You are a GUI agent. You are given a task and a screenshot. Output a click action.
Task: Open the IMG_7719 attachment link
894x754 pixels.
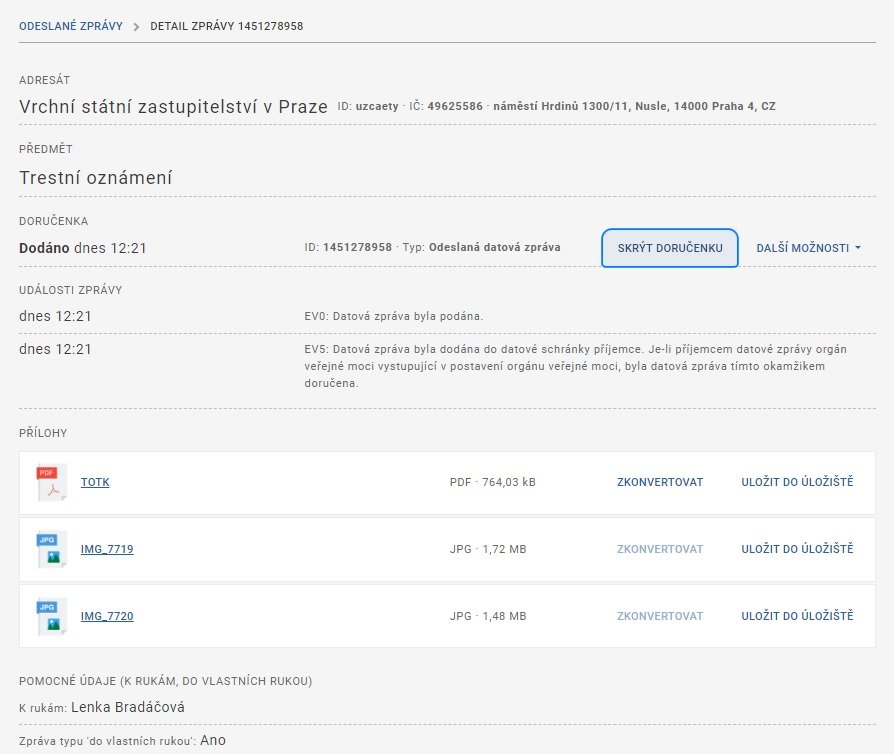click(x=107, y=549)
